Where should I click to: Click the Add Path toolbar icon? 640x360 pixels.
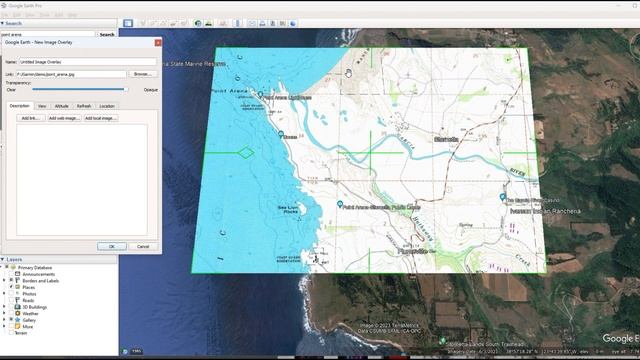tap(163, 23)
